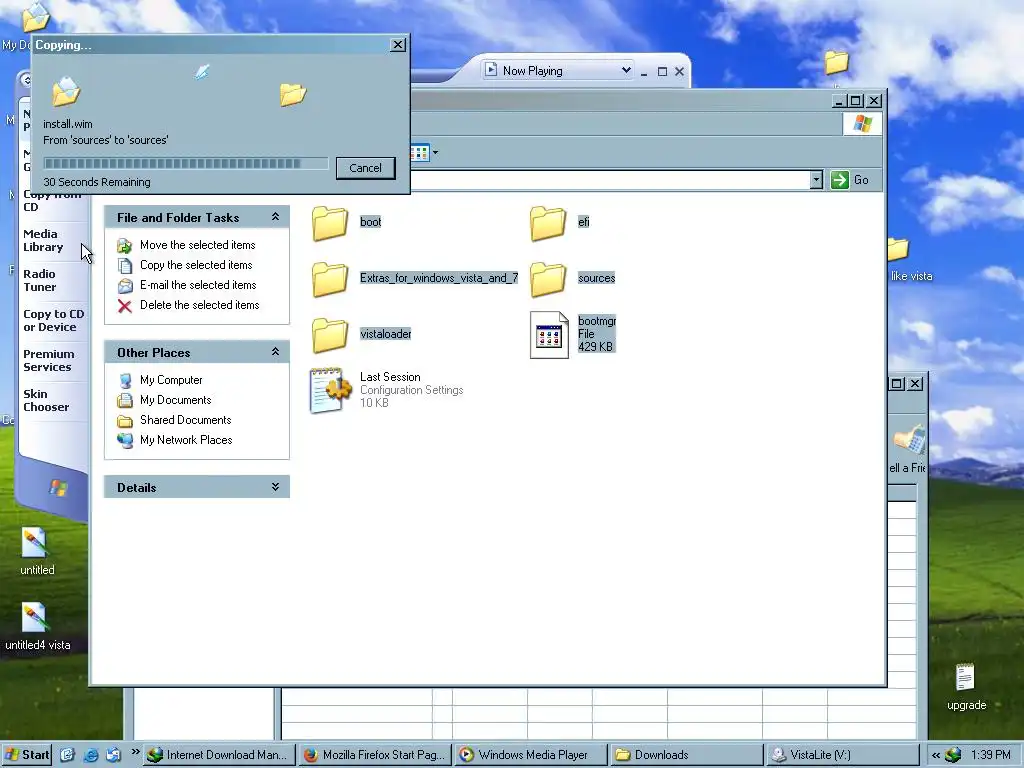Switch to Downloads taskbar button
The image size is (1024, 768).
tap(687, 755)
